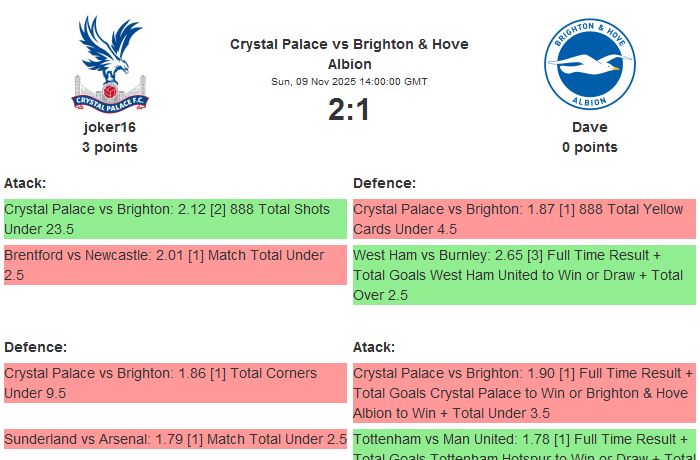The width and height of the screenshot is (700, 460).
Task: Open joker16's player name
Action: point(110,127)
